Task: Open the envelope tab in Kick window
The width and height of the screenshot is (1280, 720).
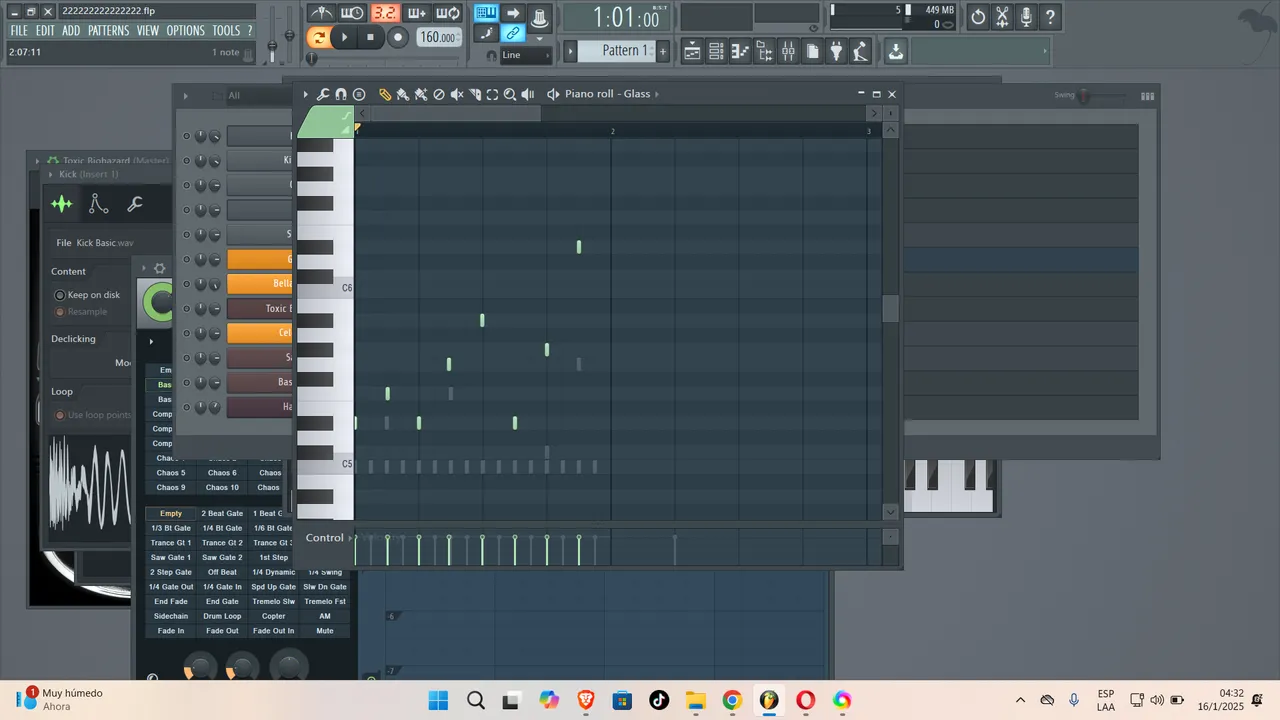Action: [x=98, y=204]
